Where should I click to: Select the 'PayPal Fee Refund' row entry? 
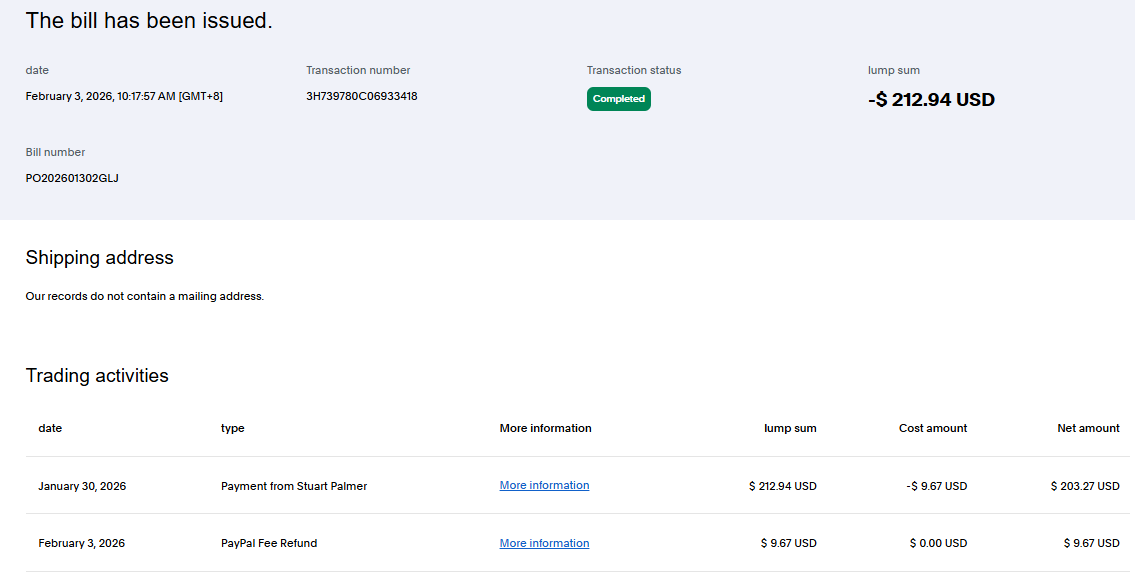269,544
